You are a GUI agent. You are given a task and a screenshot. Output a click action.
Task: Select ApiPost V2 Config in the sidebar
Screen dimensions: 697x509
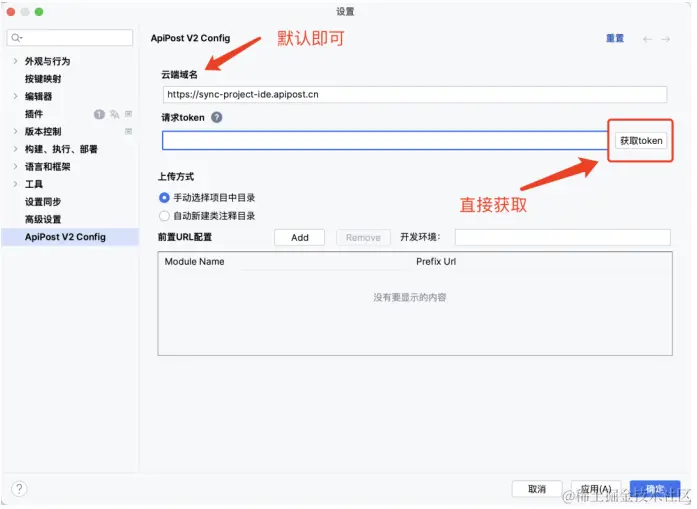(70, 238)
